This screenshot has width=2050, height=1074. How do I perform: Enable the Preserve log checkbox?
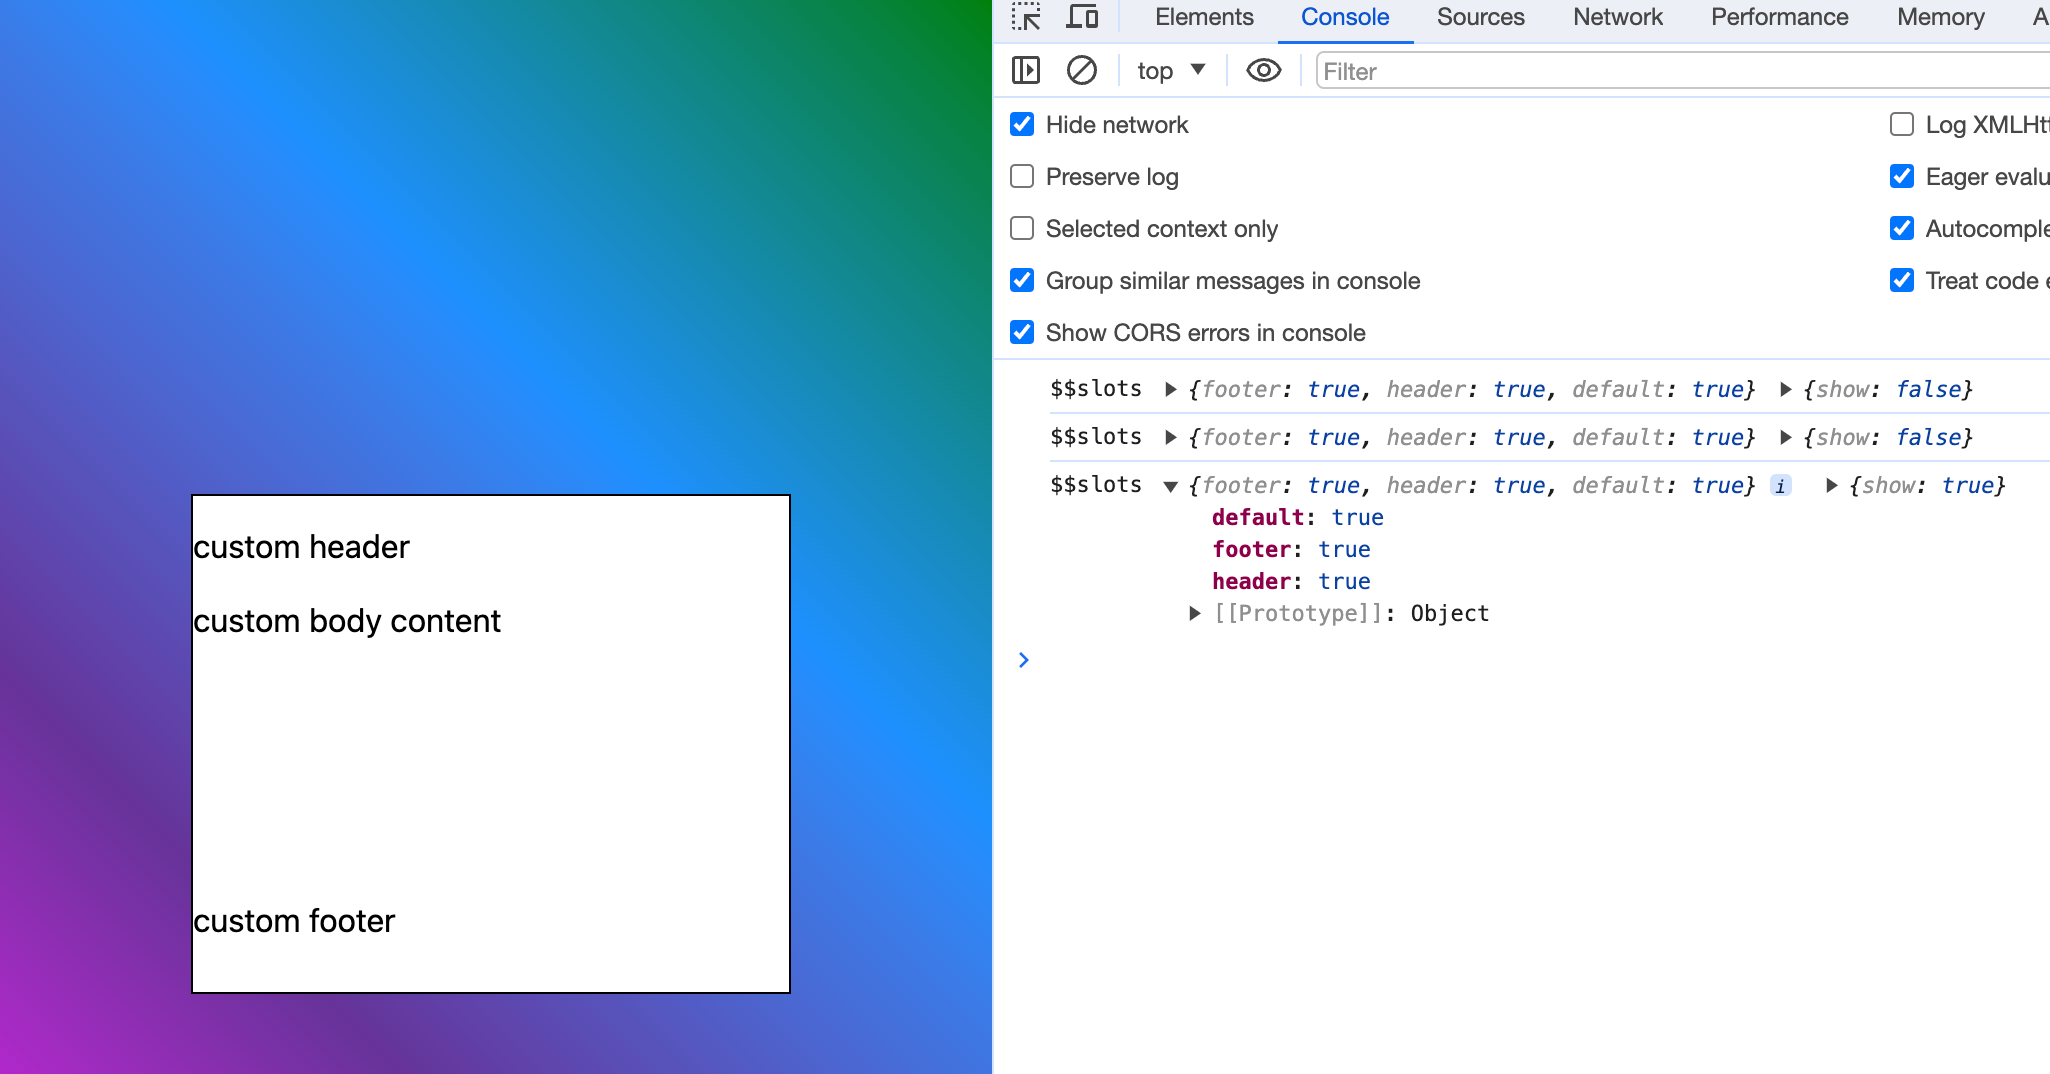coord(1022,177)
